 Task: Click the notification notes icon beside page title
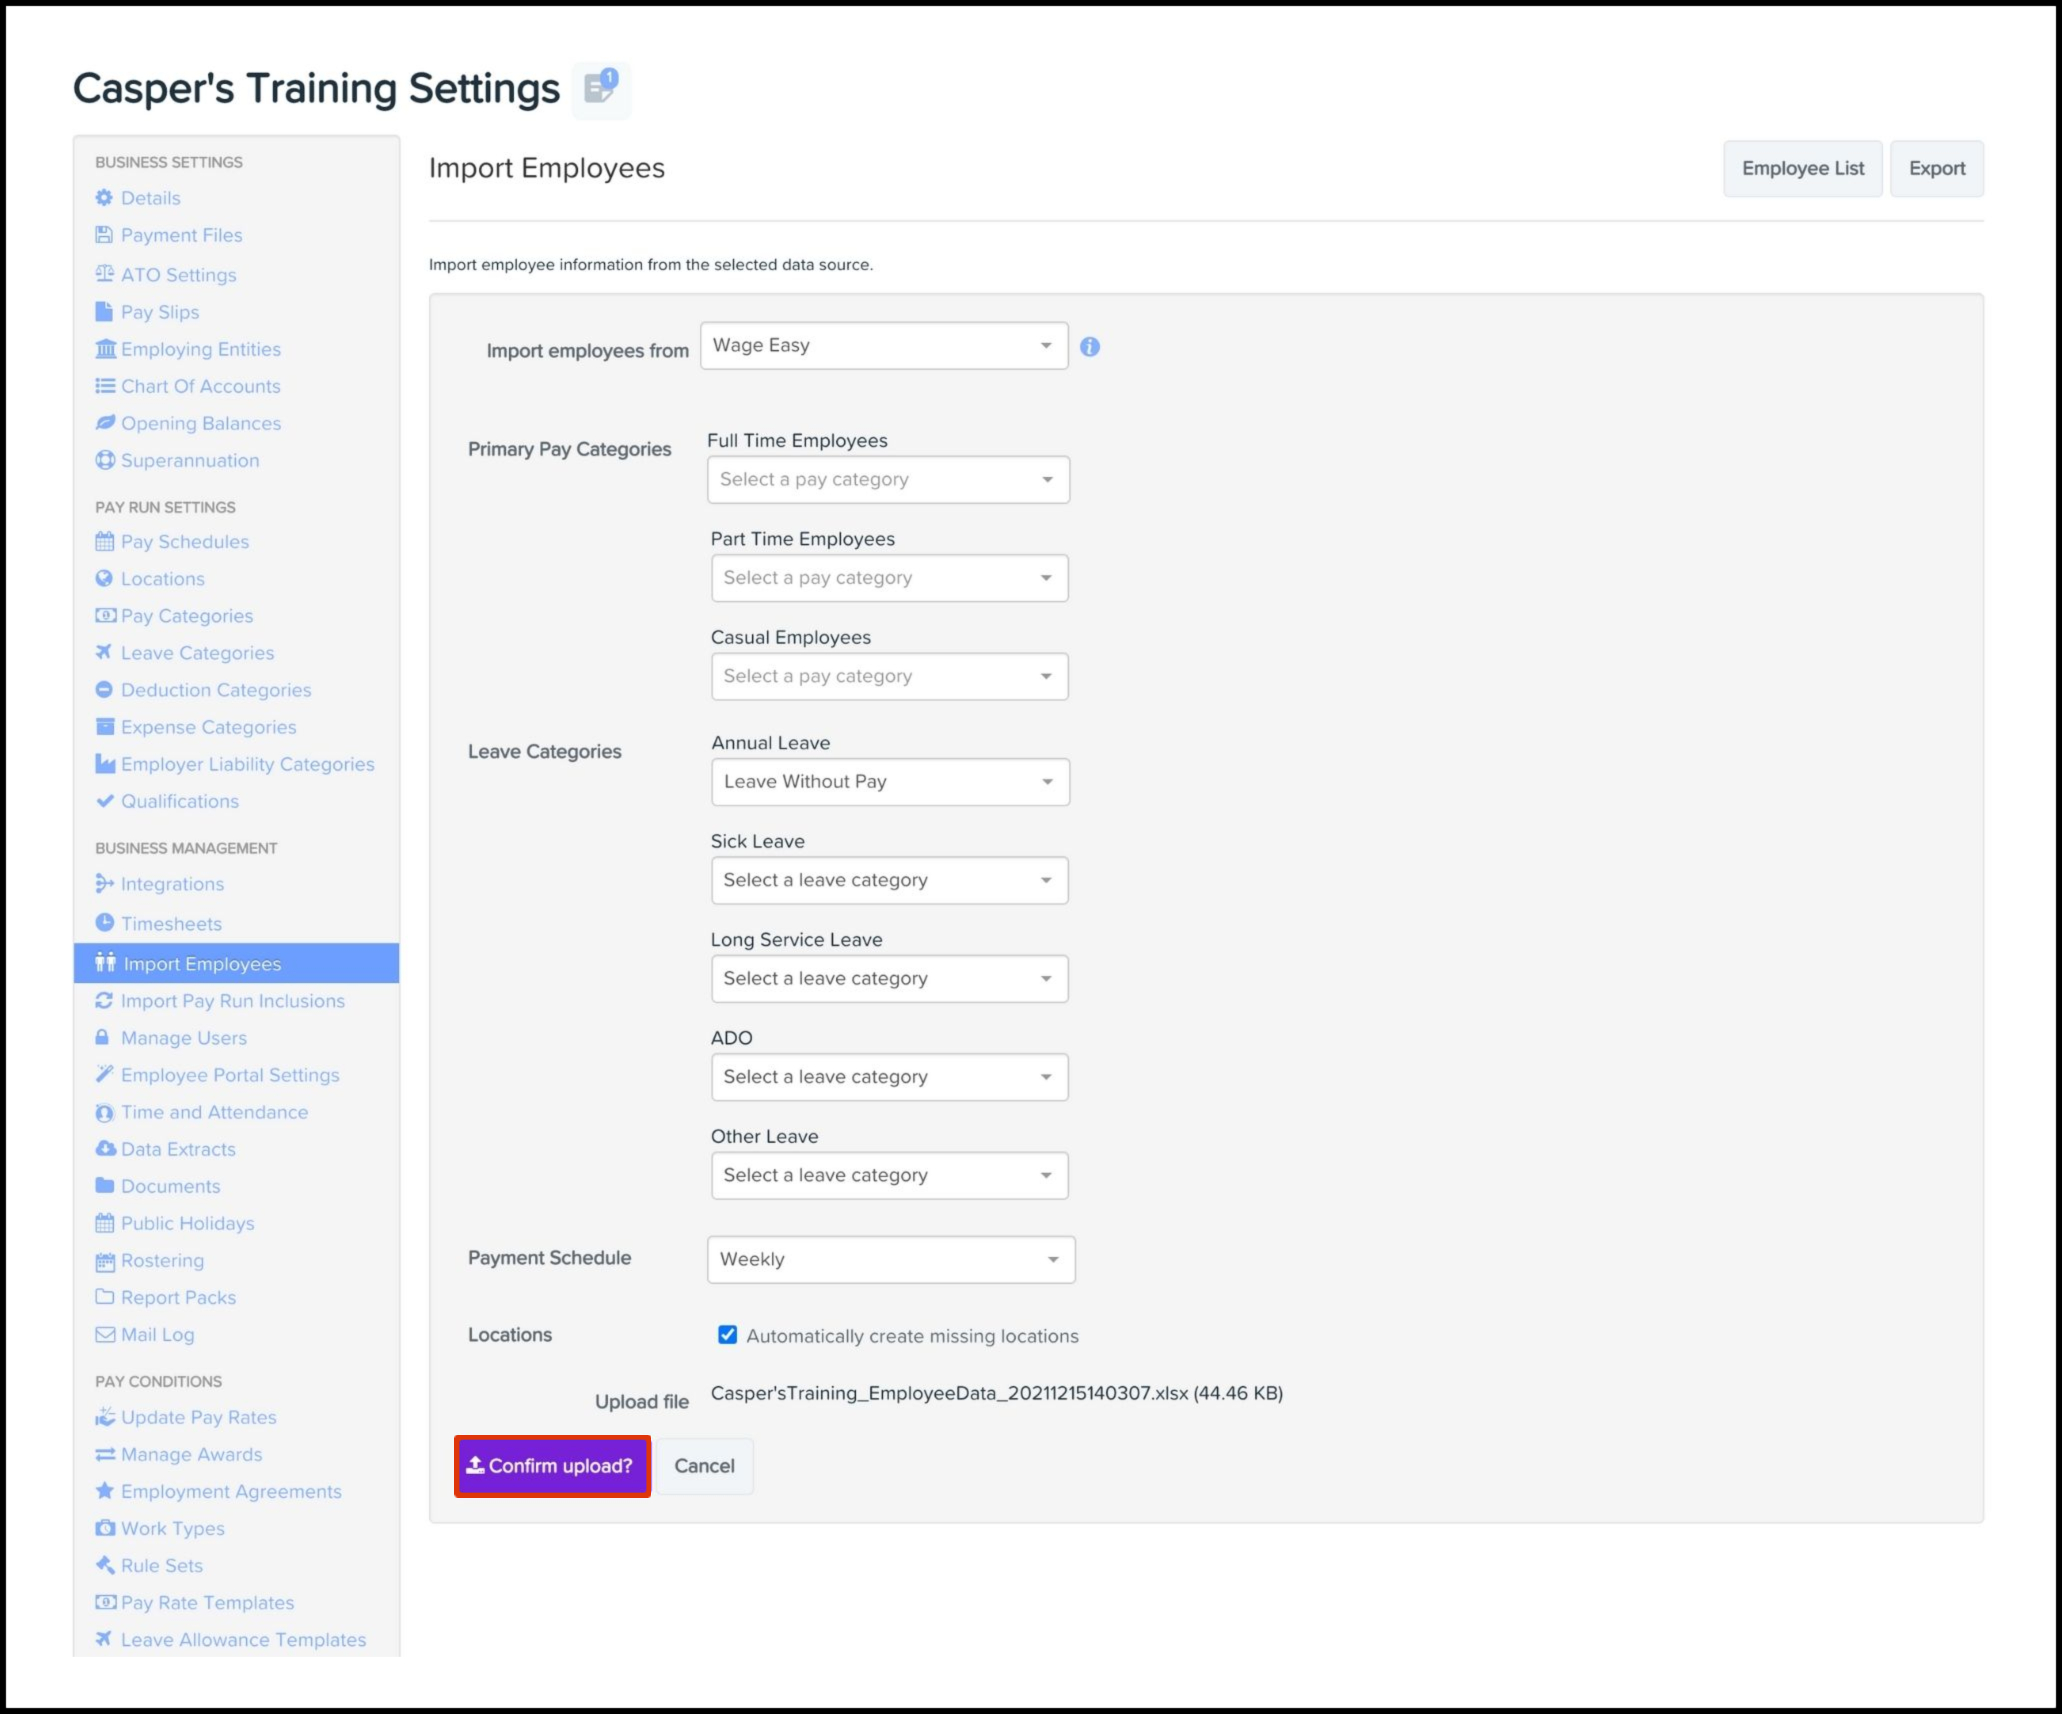coord(601,88)
